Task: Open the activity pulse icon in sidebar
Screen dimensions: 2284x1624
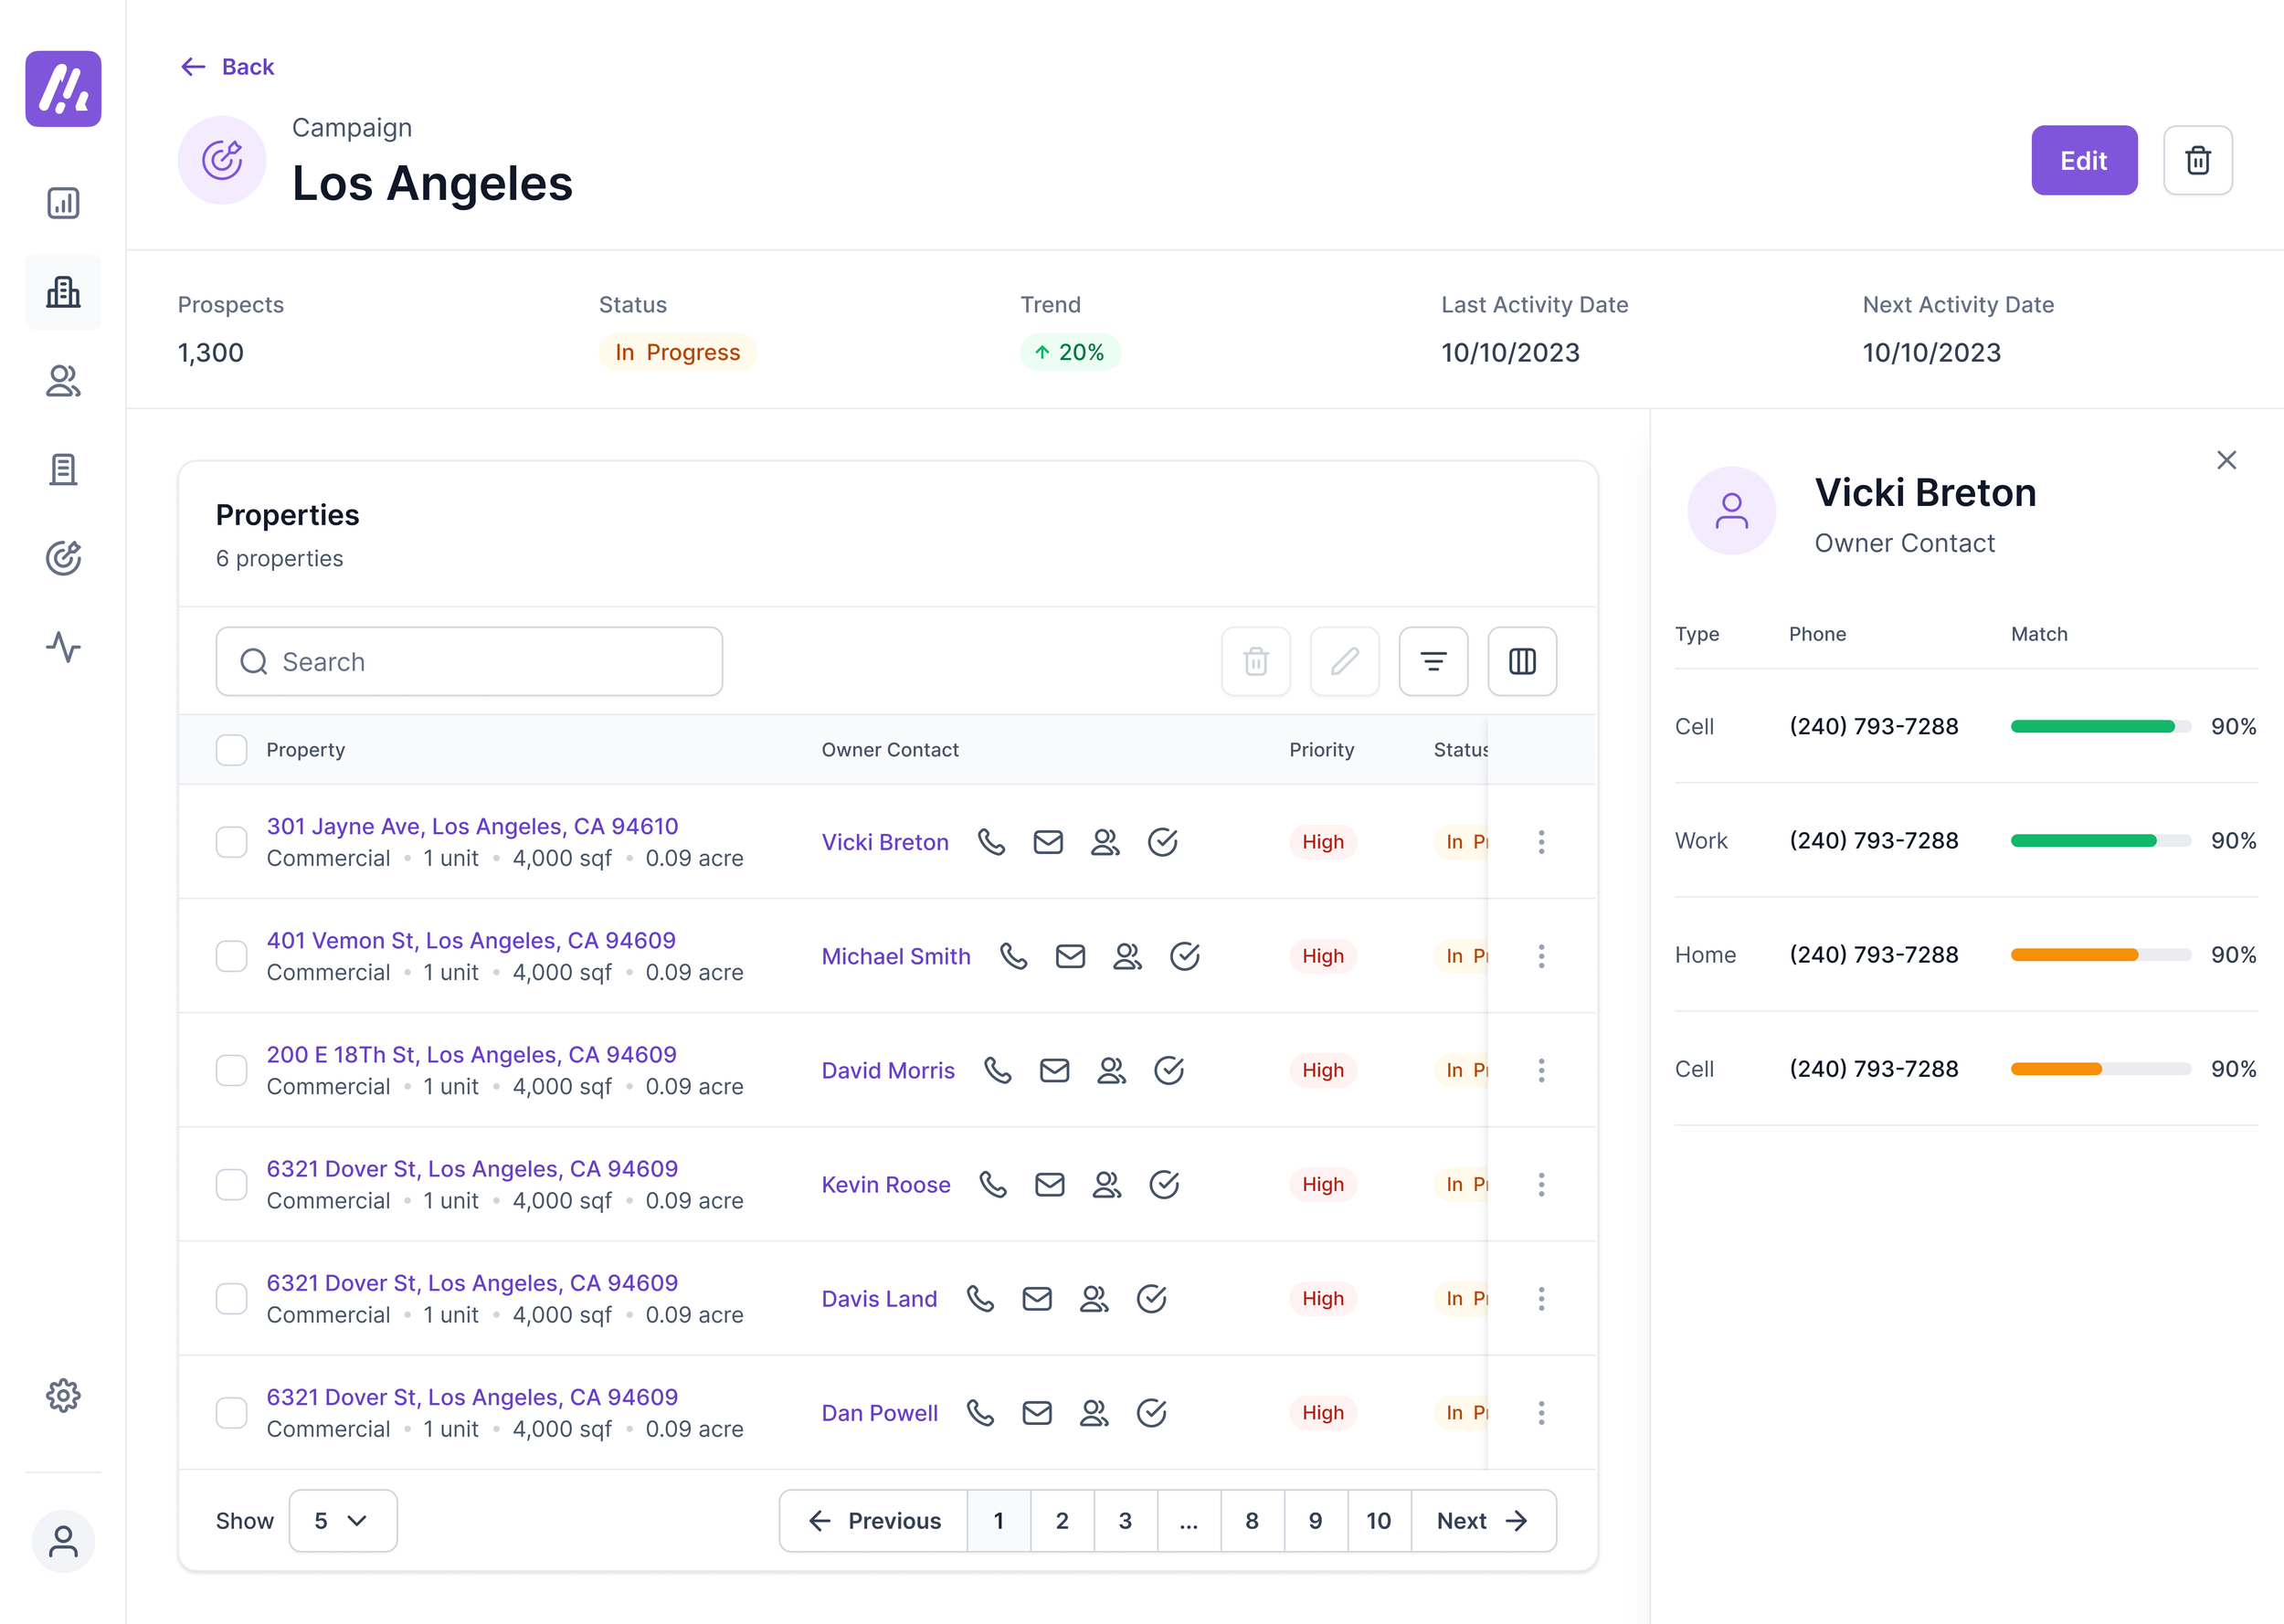Action: point(63,647)
